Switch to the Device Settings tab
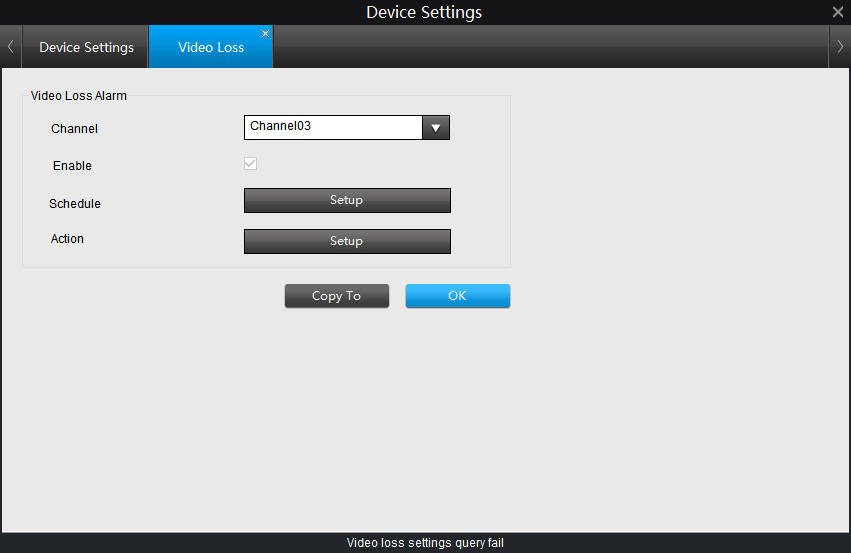Image resolution: width=851 pixels, height=553 pixels. point(86,47)
